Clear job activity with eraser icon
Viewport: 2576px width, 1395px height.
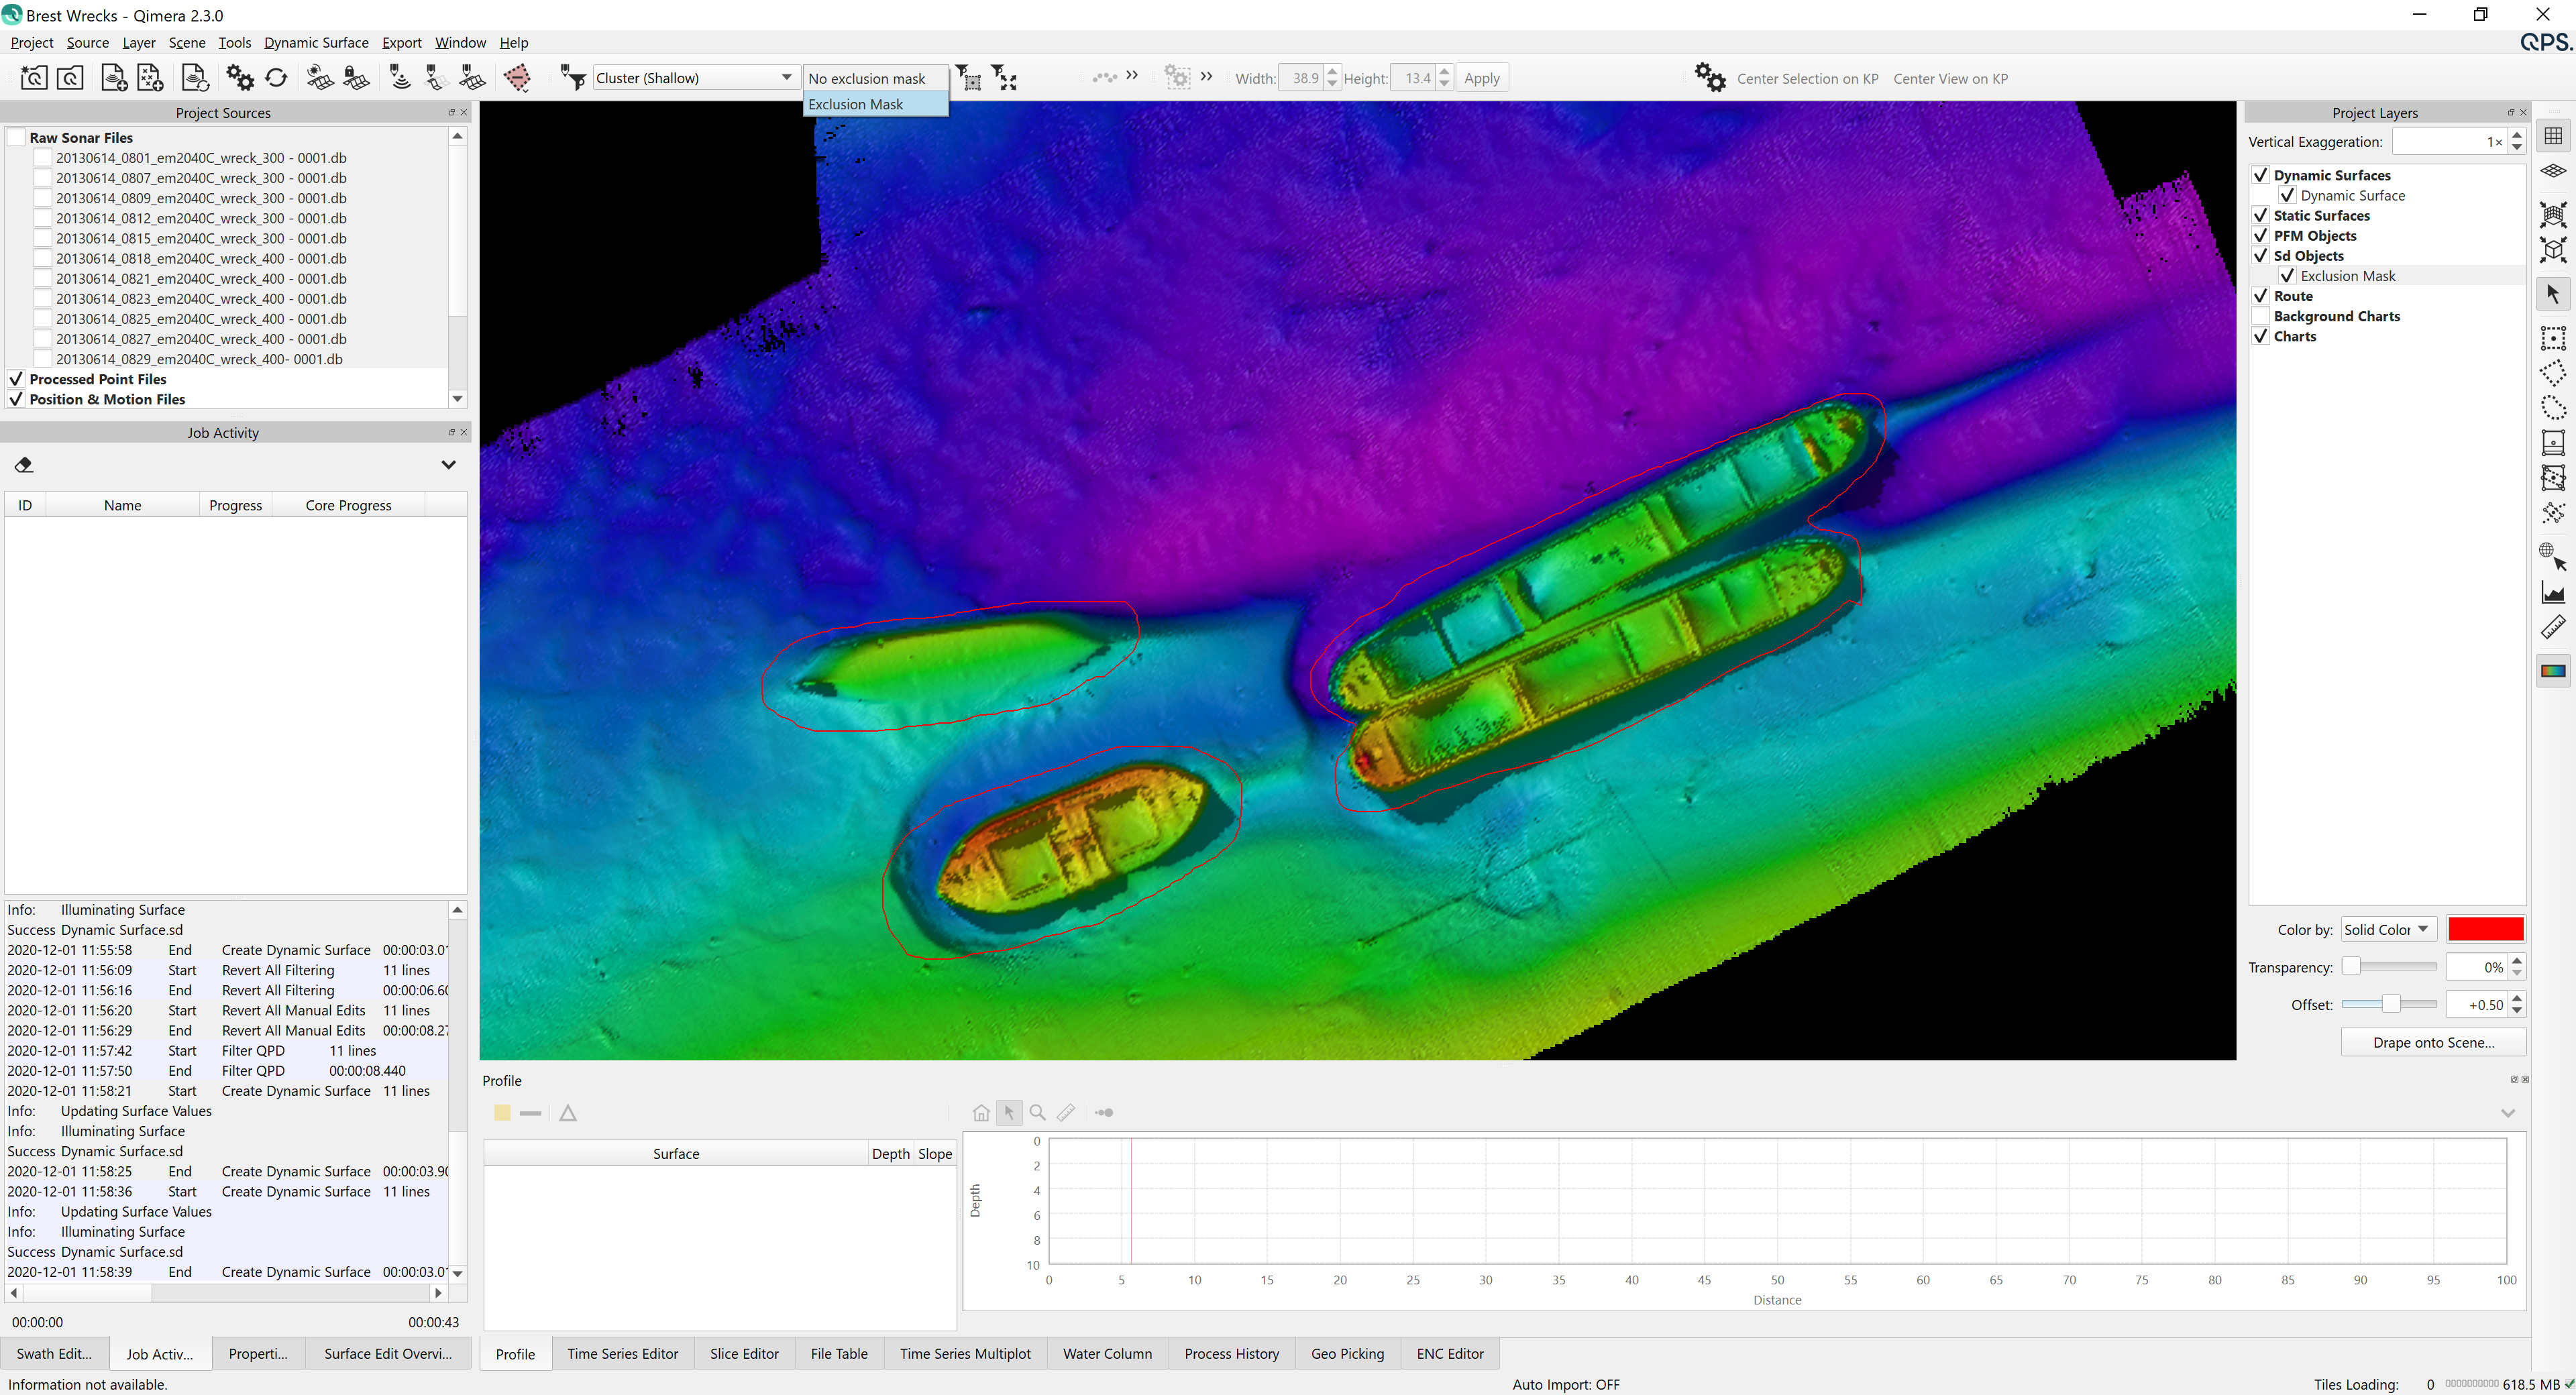point(24,465)
